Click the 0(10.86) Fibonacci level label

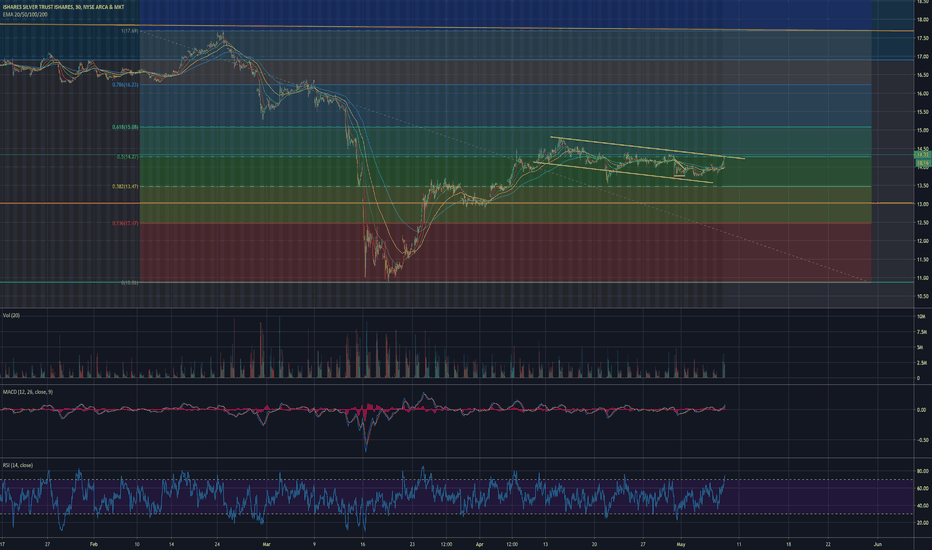(x=130, y=282)
